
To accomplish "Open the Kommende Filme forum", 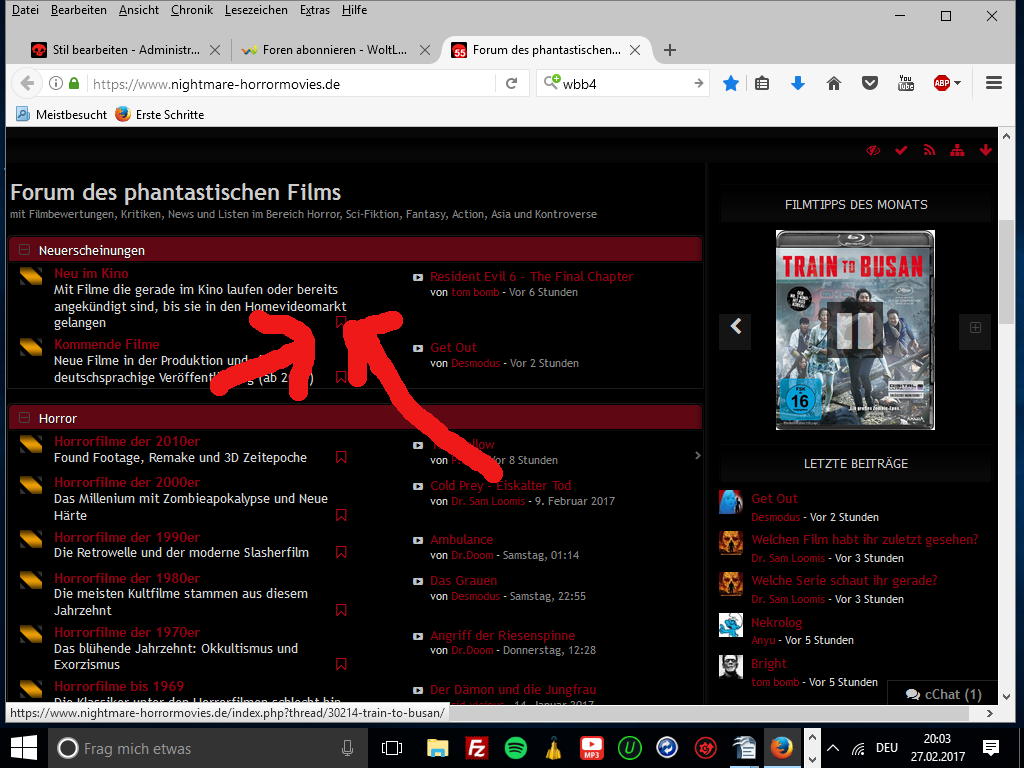I will click(x=106, y=344).
